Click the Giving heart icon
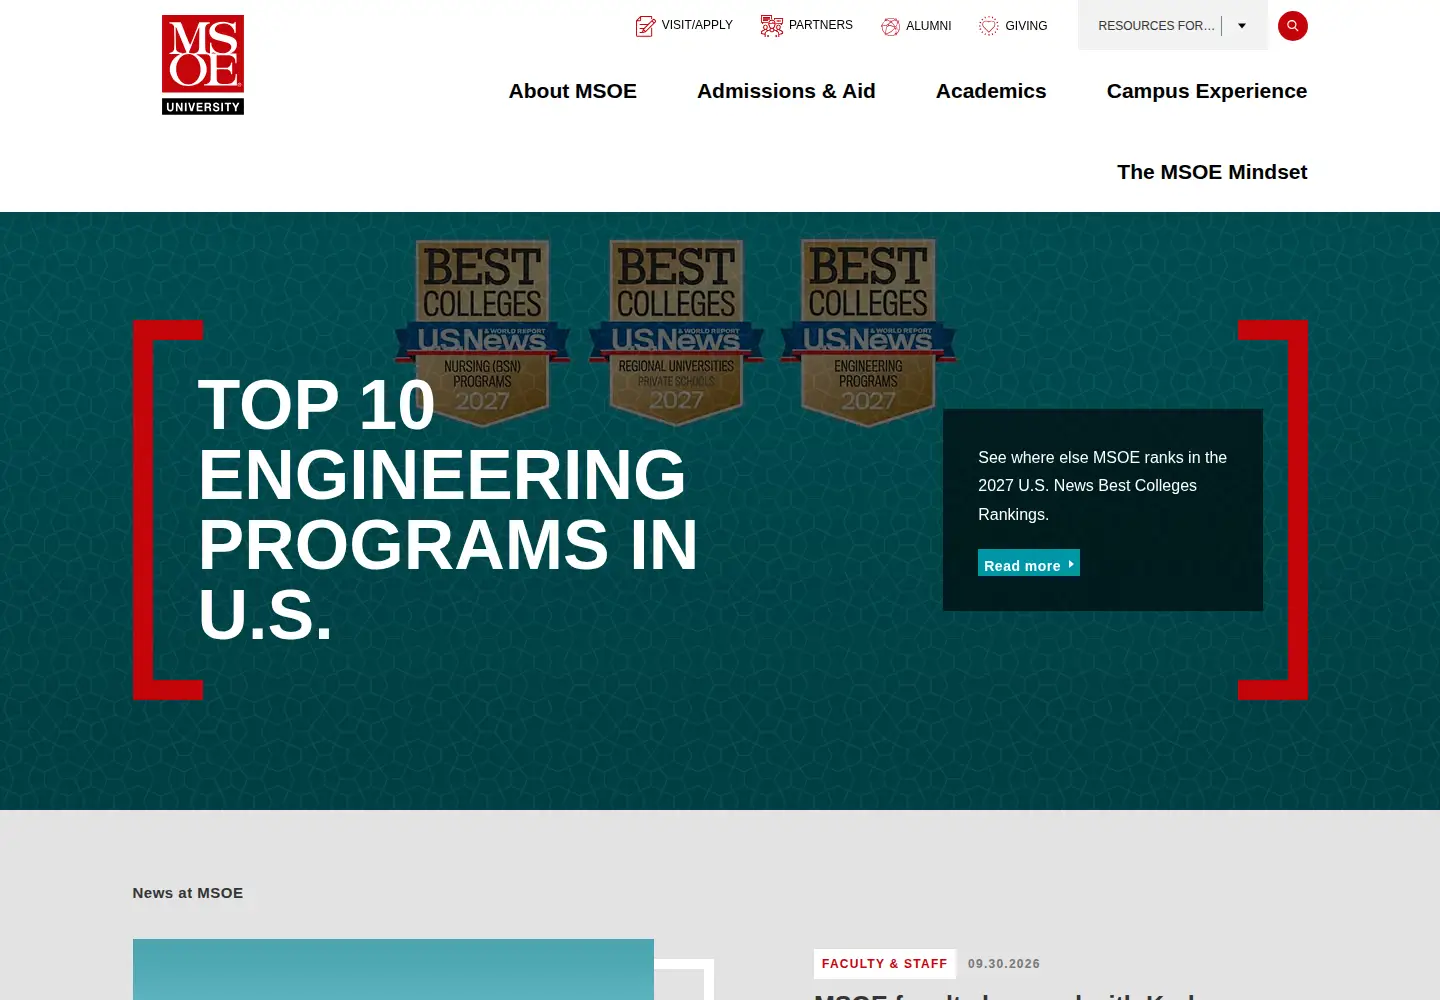1440x1000 pixels. coord(989,26)
